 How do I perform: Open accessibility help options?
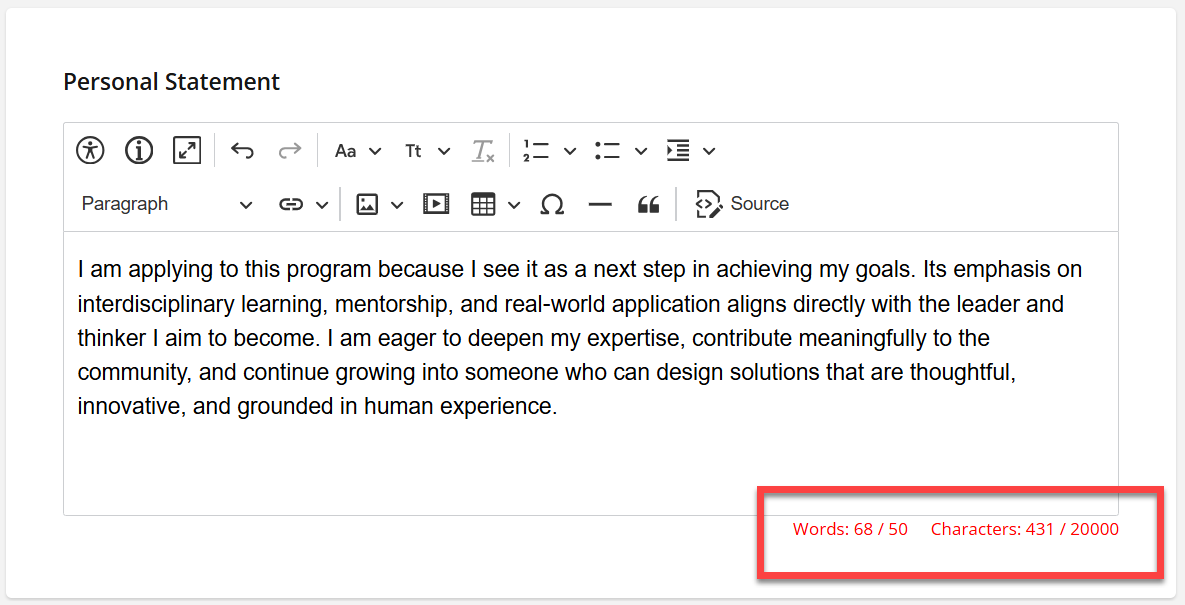pos(89,150)
